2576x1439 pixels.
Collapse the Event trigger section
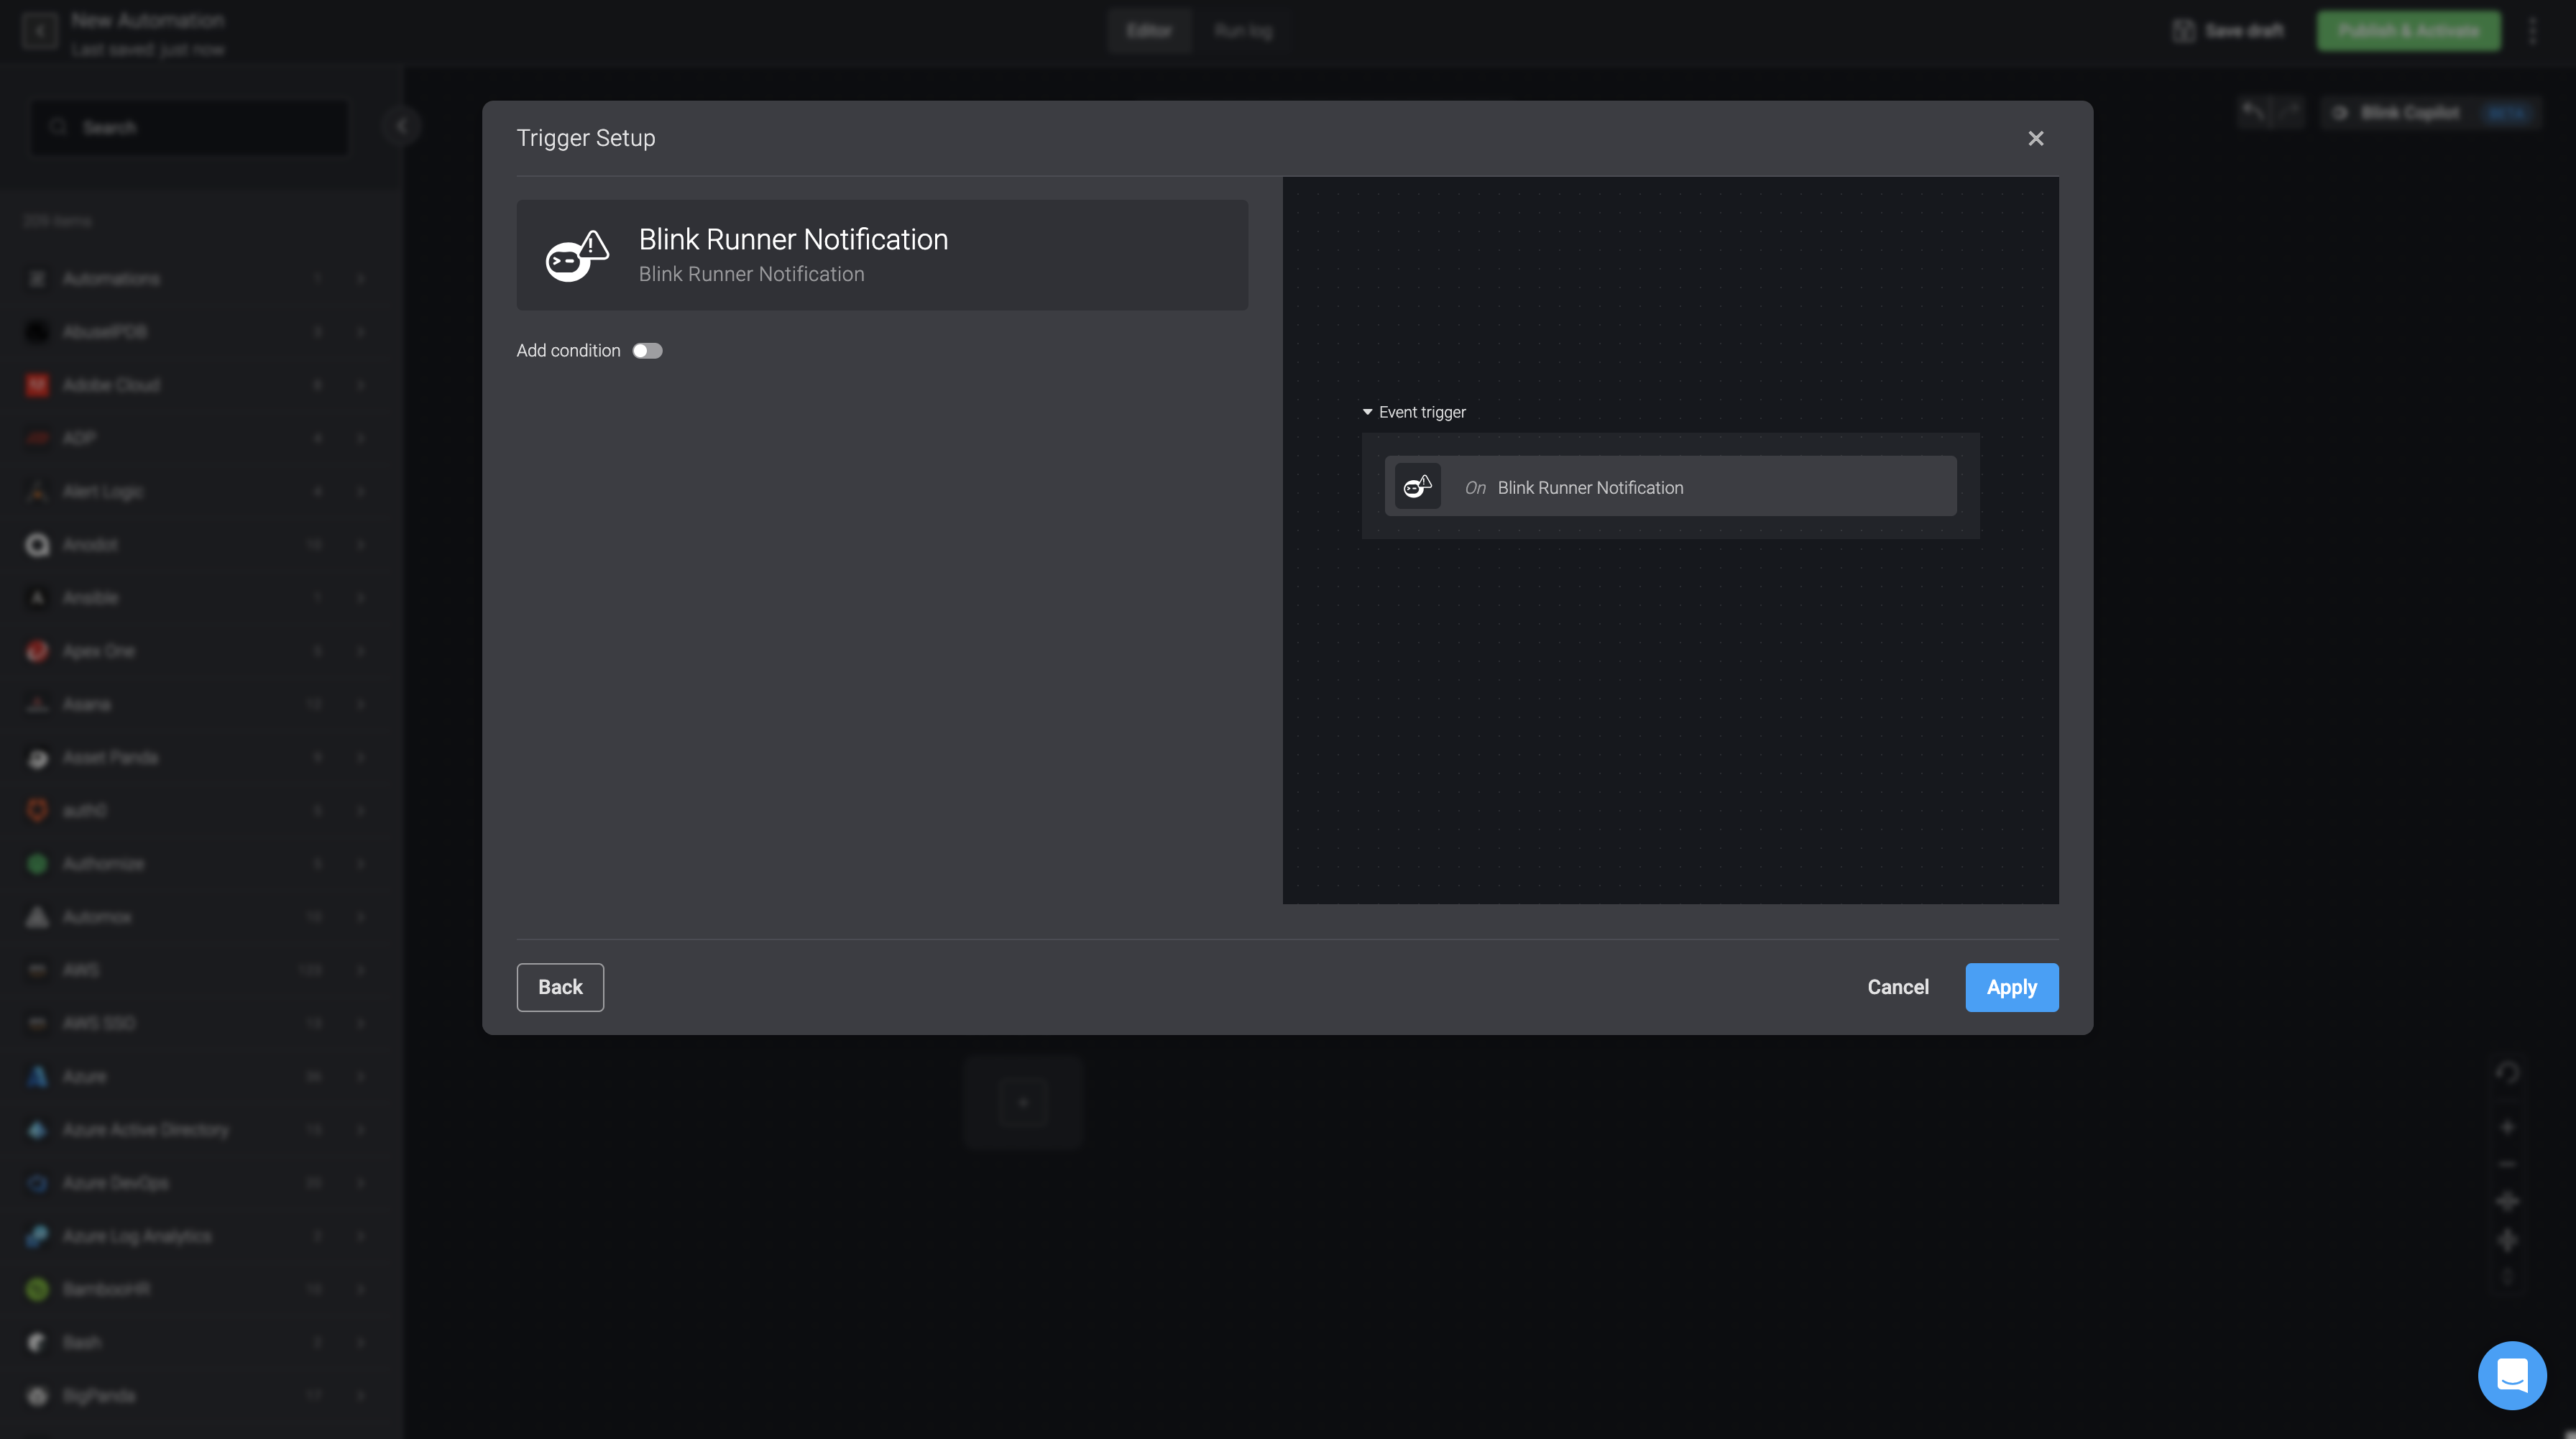[1367, 412]
